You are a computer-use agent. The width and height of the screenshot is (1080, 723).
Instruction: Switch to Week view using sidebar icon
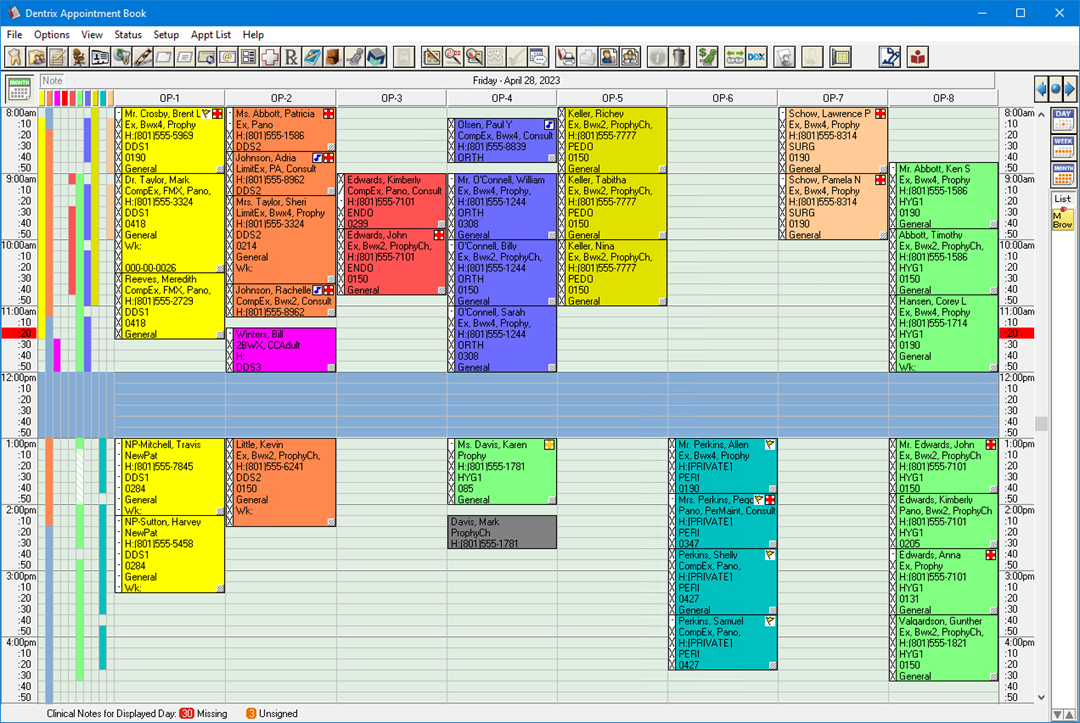(1061, 146)
